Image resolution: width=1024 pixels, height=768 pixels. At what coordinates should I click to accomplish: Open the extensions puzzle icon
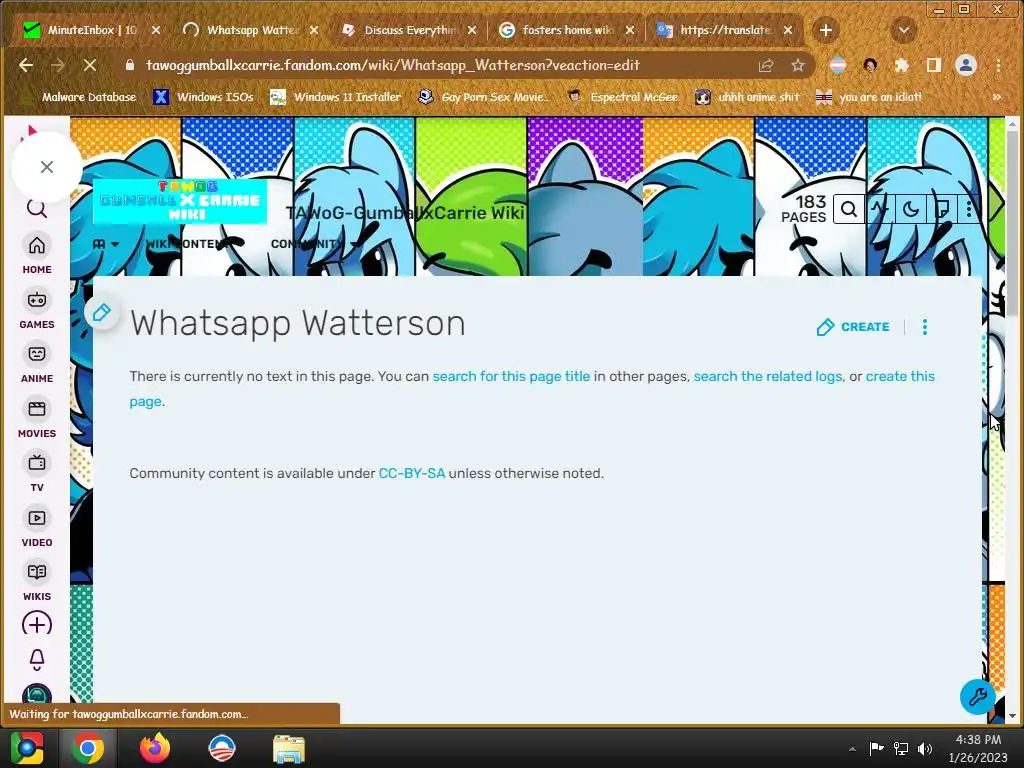(x=902, y=65)
